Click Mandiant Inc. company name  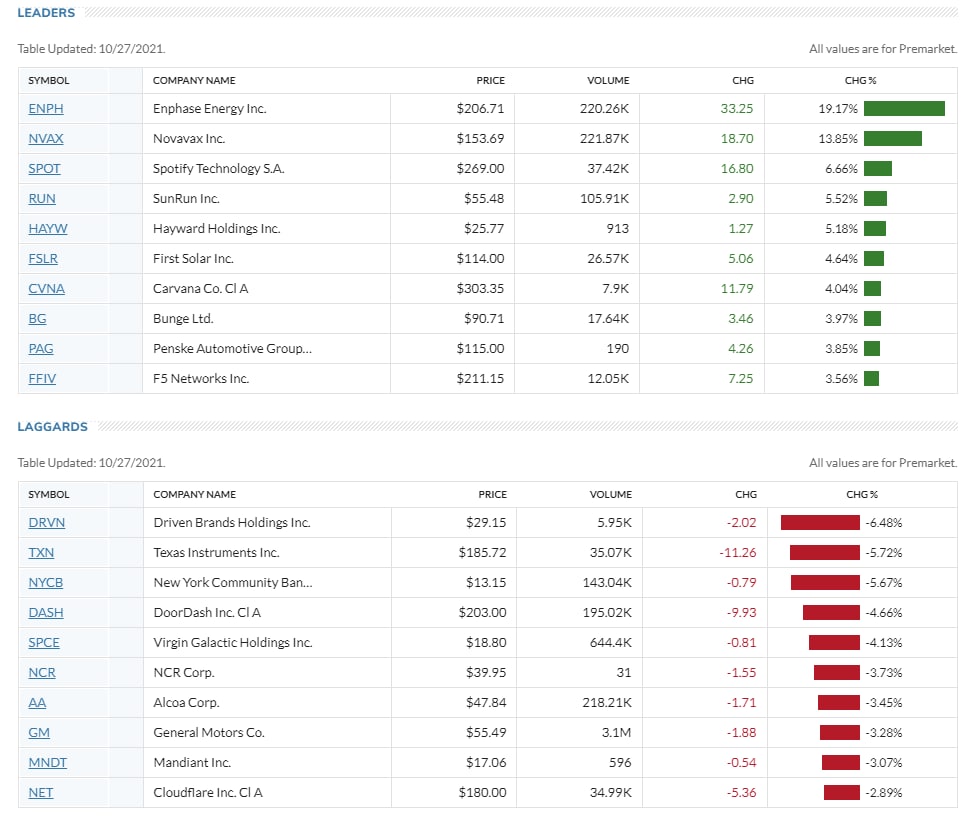coord(192,762)
